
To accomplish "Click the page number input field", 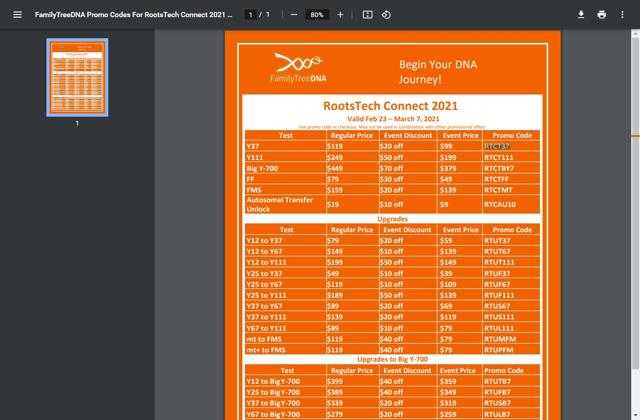I will click(x=250, y=15).
